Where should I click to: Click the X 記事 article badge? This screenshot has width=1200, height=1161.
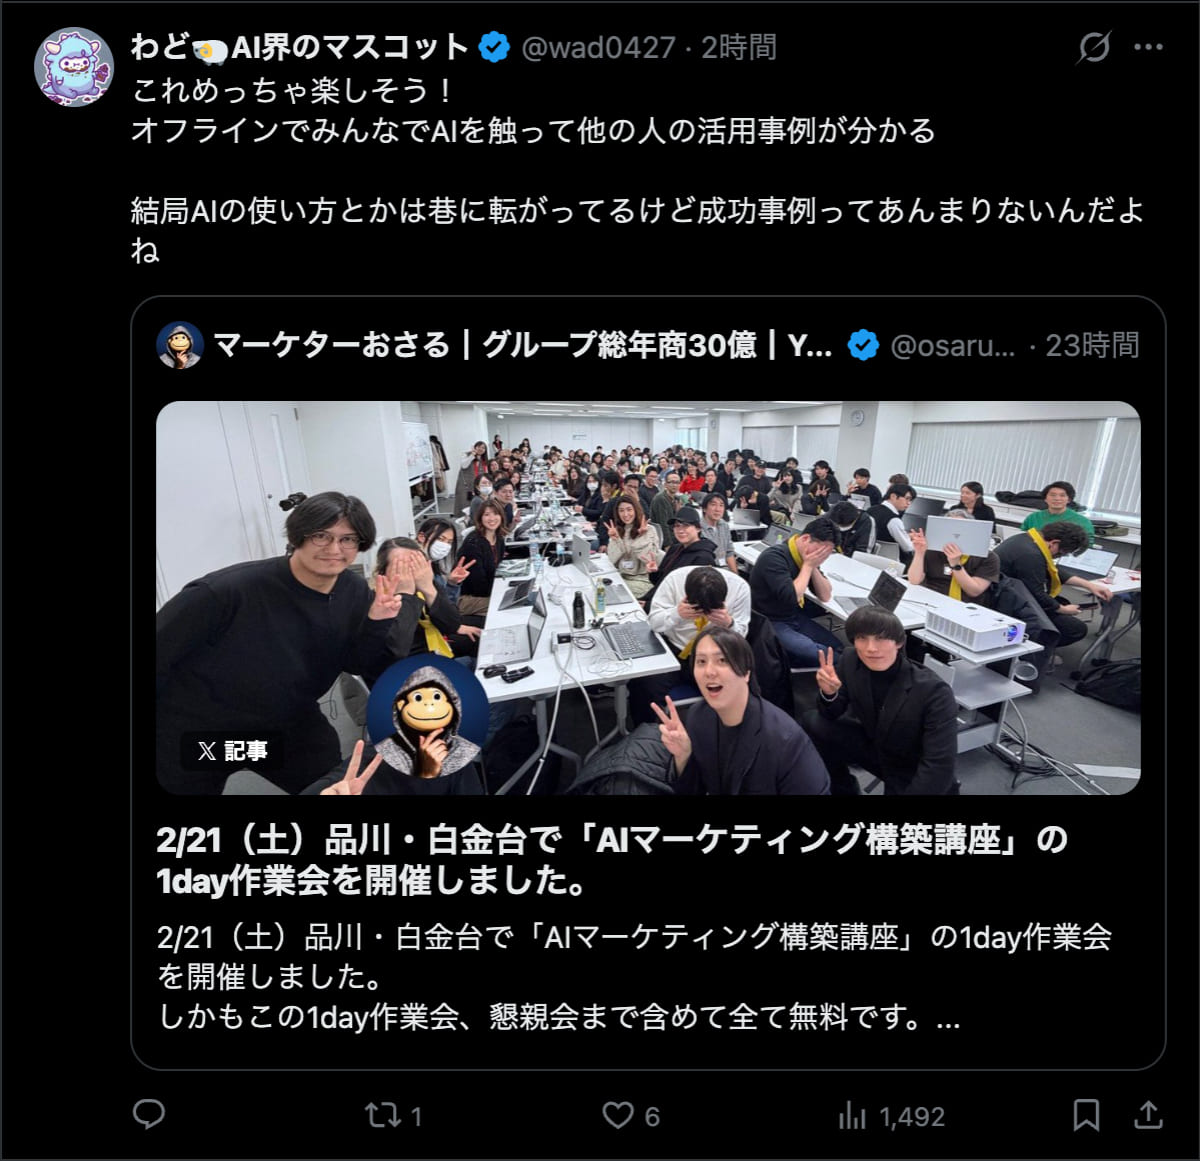coord(232,751)
